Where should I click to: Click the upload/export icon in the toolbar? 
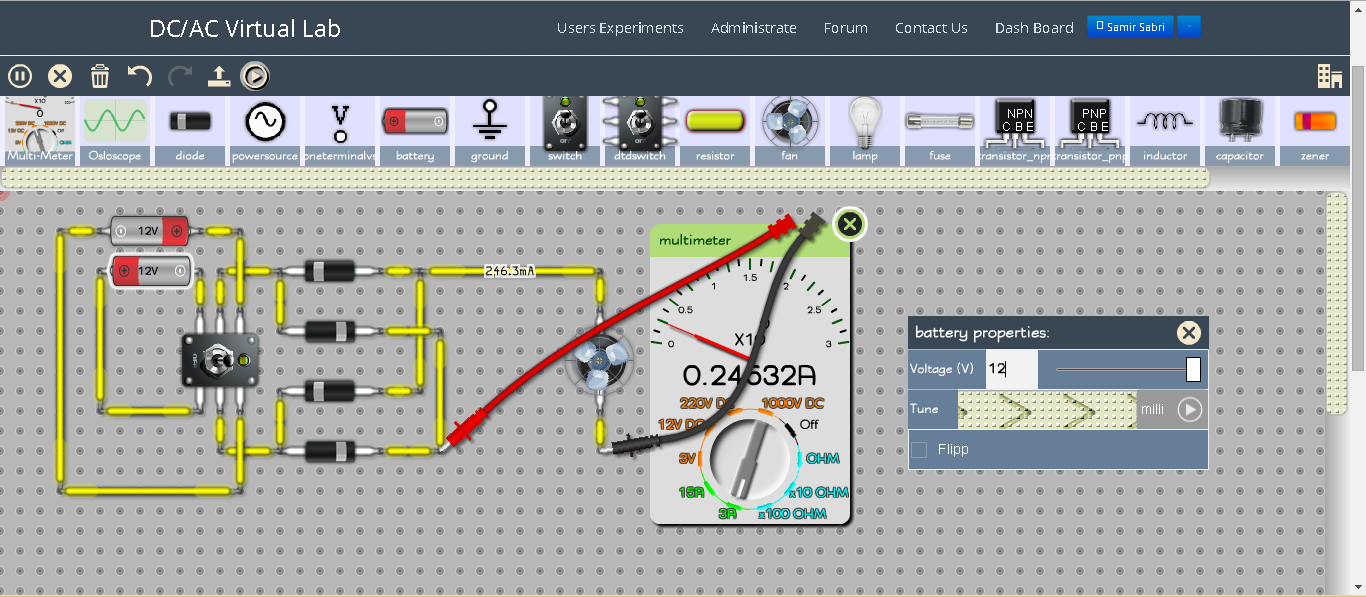[x=219, y=76]
